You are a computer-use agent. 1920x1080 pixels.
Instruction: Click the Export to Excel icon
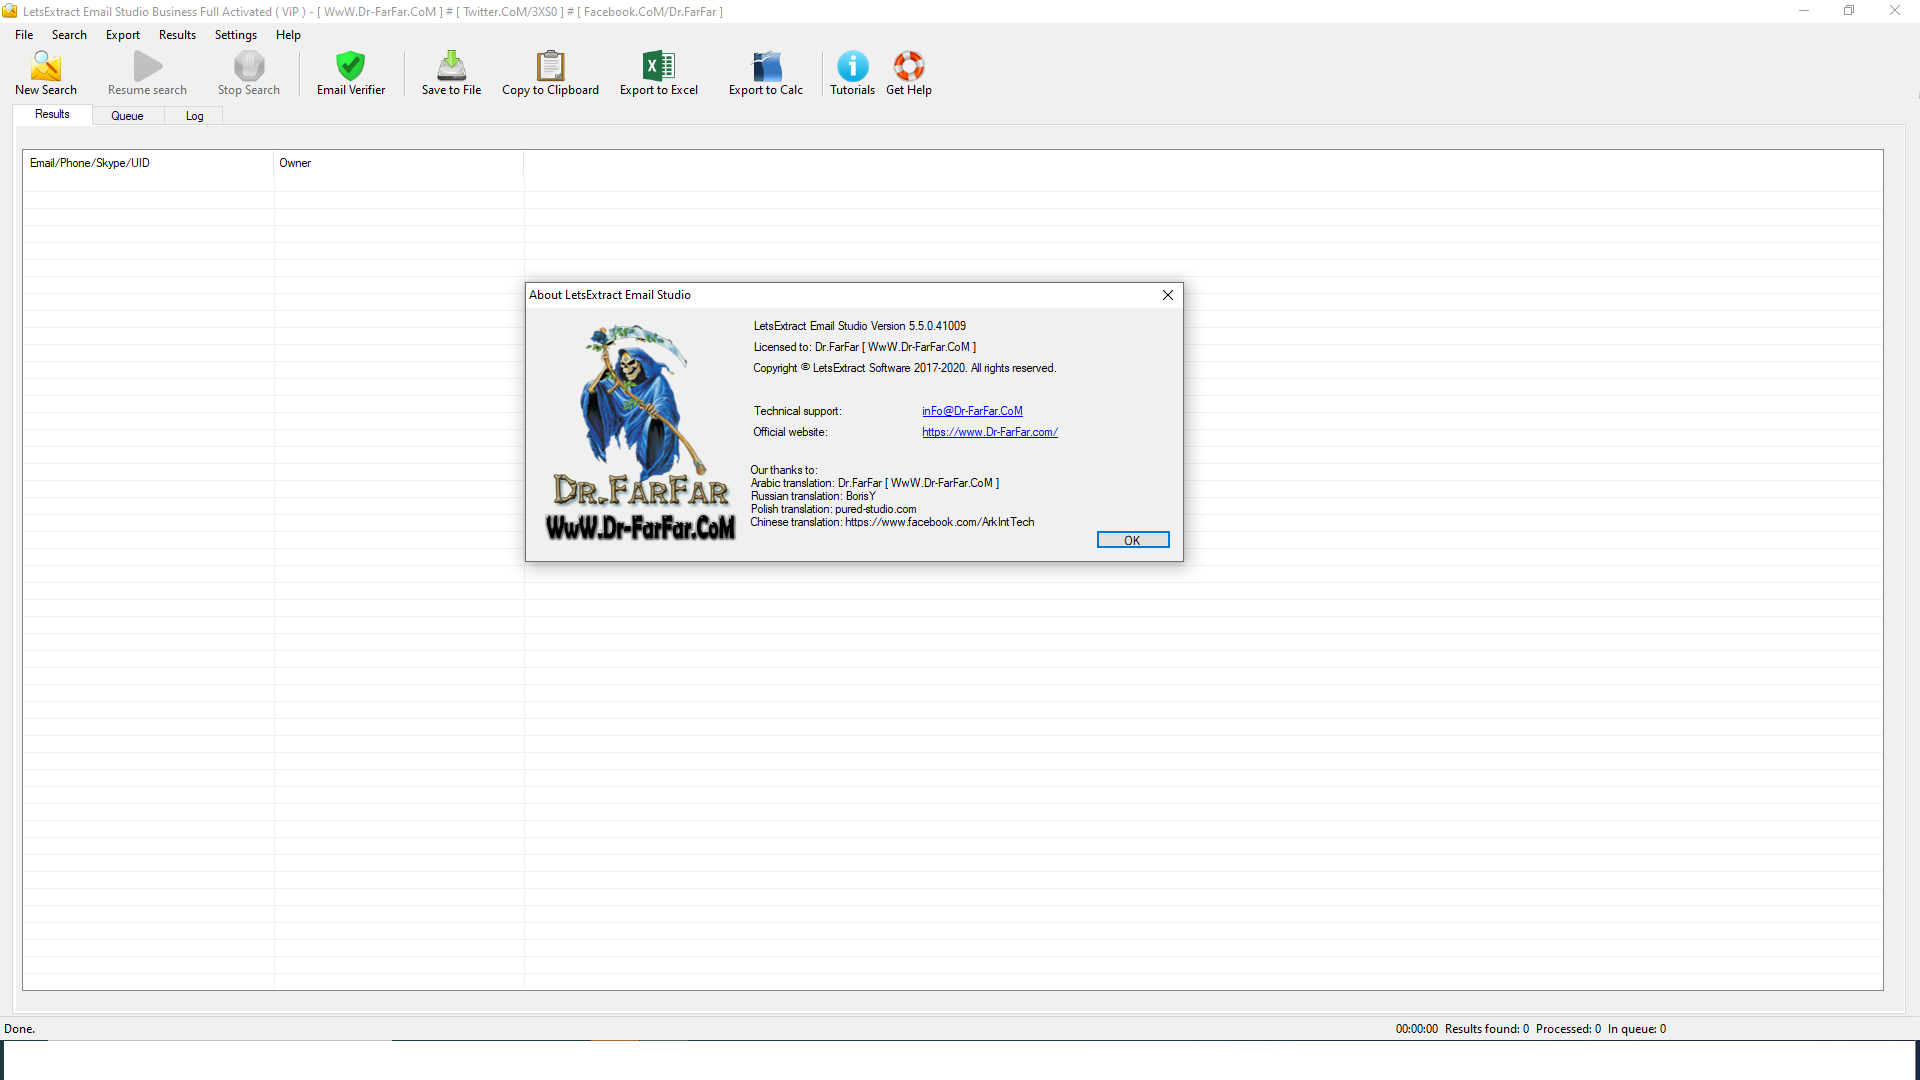tap(659, 67)
